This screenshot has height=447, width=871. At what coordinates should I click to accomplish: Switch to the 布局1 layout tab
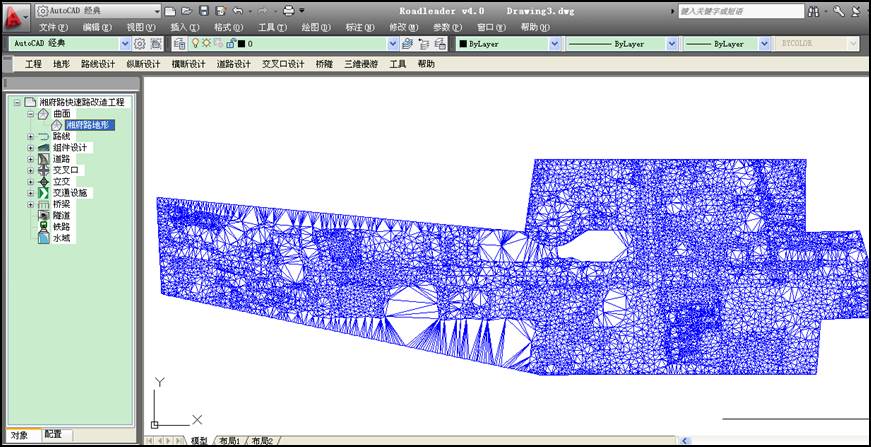click(230, 441)
